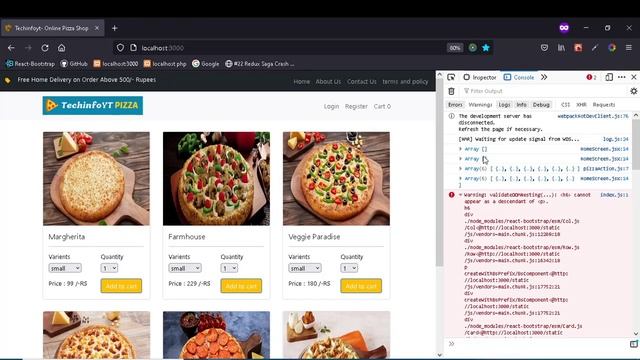Reload the page with the refresh icon
The image size is (640, 360).
point(45,48)
